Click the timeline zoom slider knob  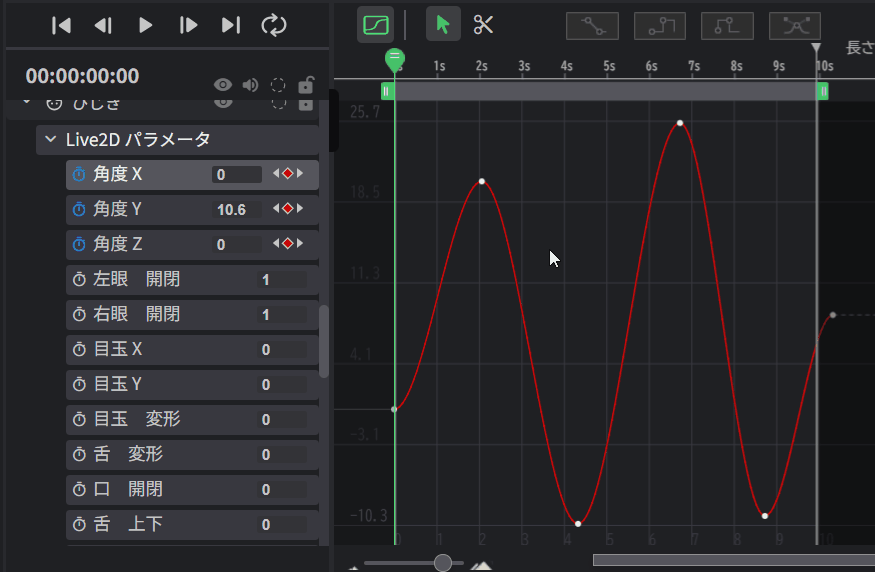443,563
